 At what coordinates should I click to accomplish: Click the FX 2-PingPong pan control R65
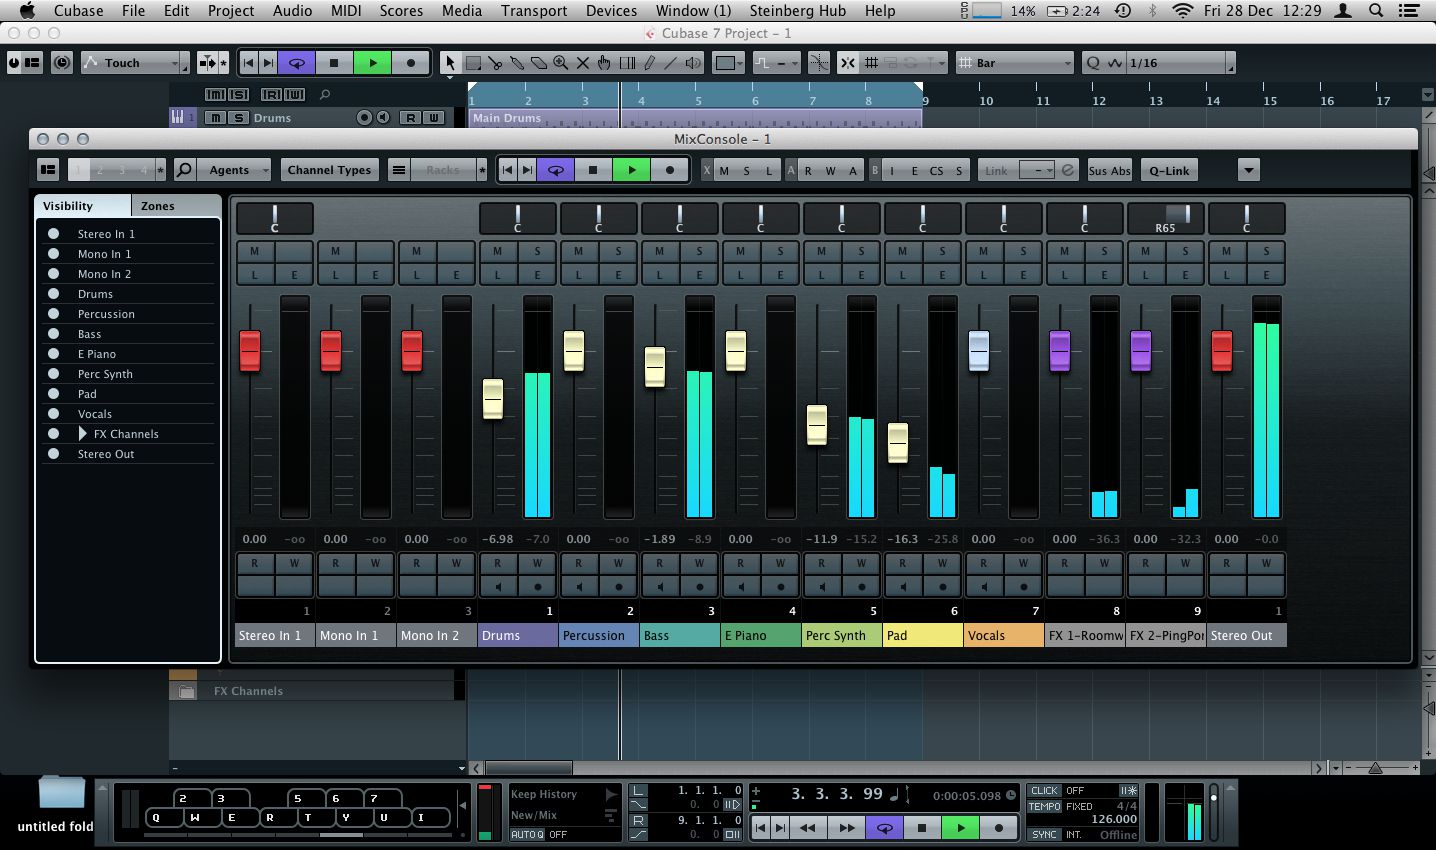pos(1165,219)
